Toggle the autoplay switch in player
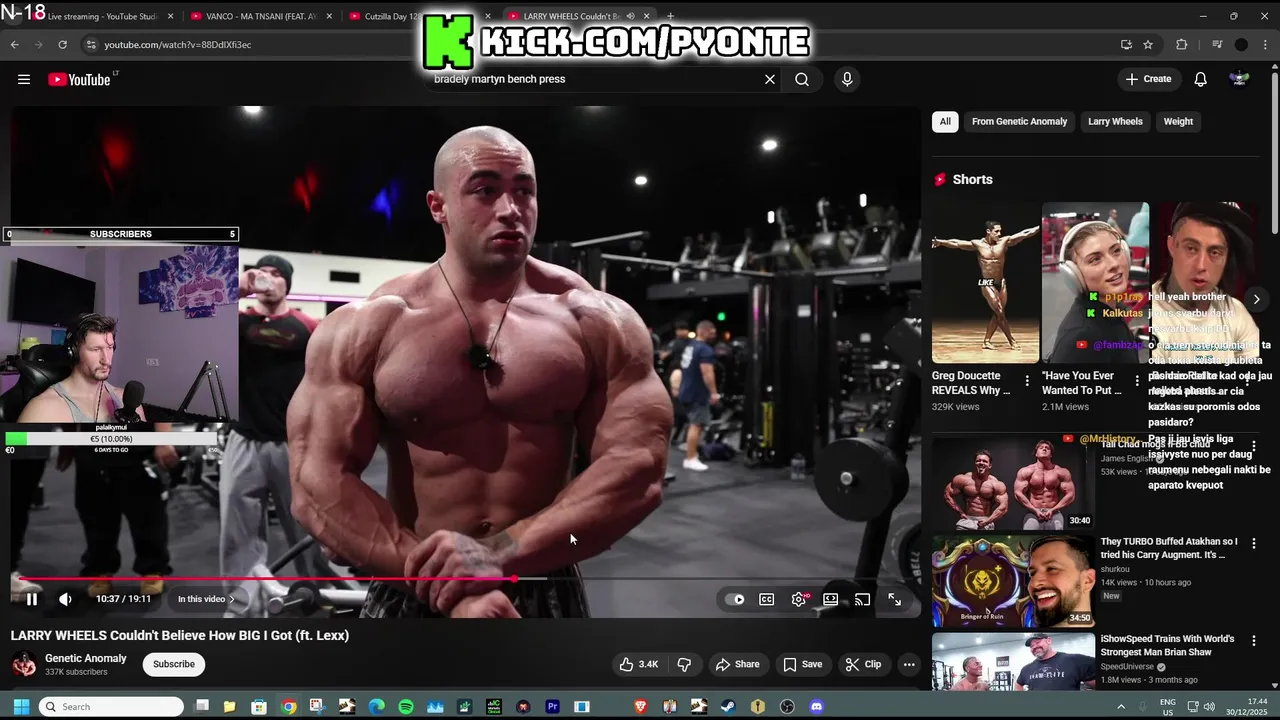This screenshot has width=1280, height=720. (736, 599)
